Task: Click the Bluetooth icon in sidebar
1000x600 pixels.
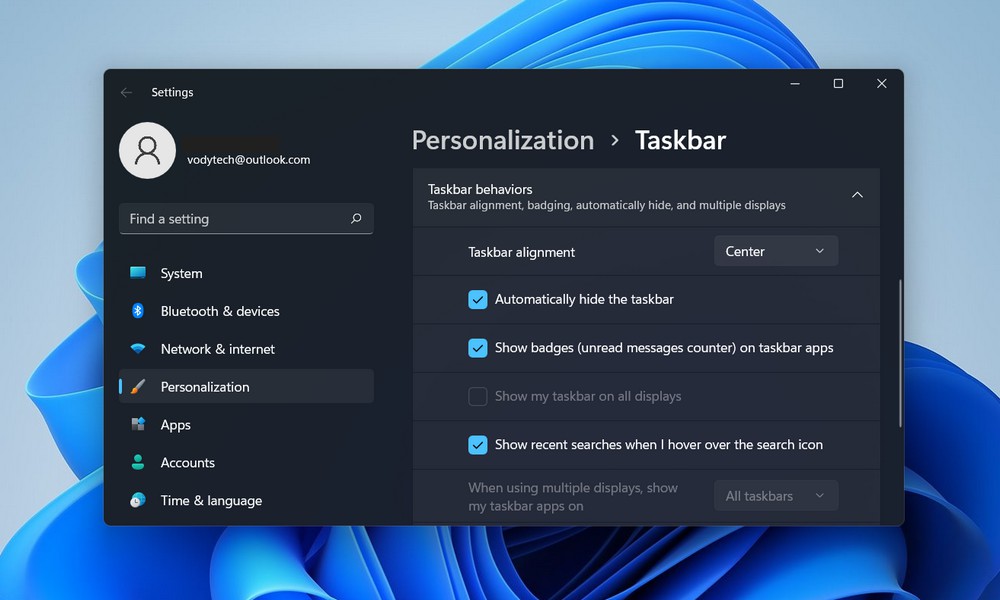Action: pos(138,311)
